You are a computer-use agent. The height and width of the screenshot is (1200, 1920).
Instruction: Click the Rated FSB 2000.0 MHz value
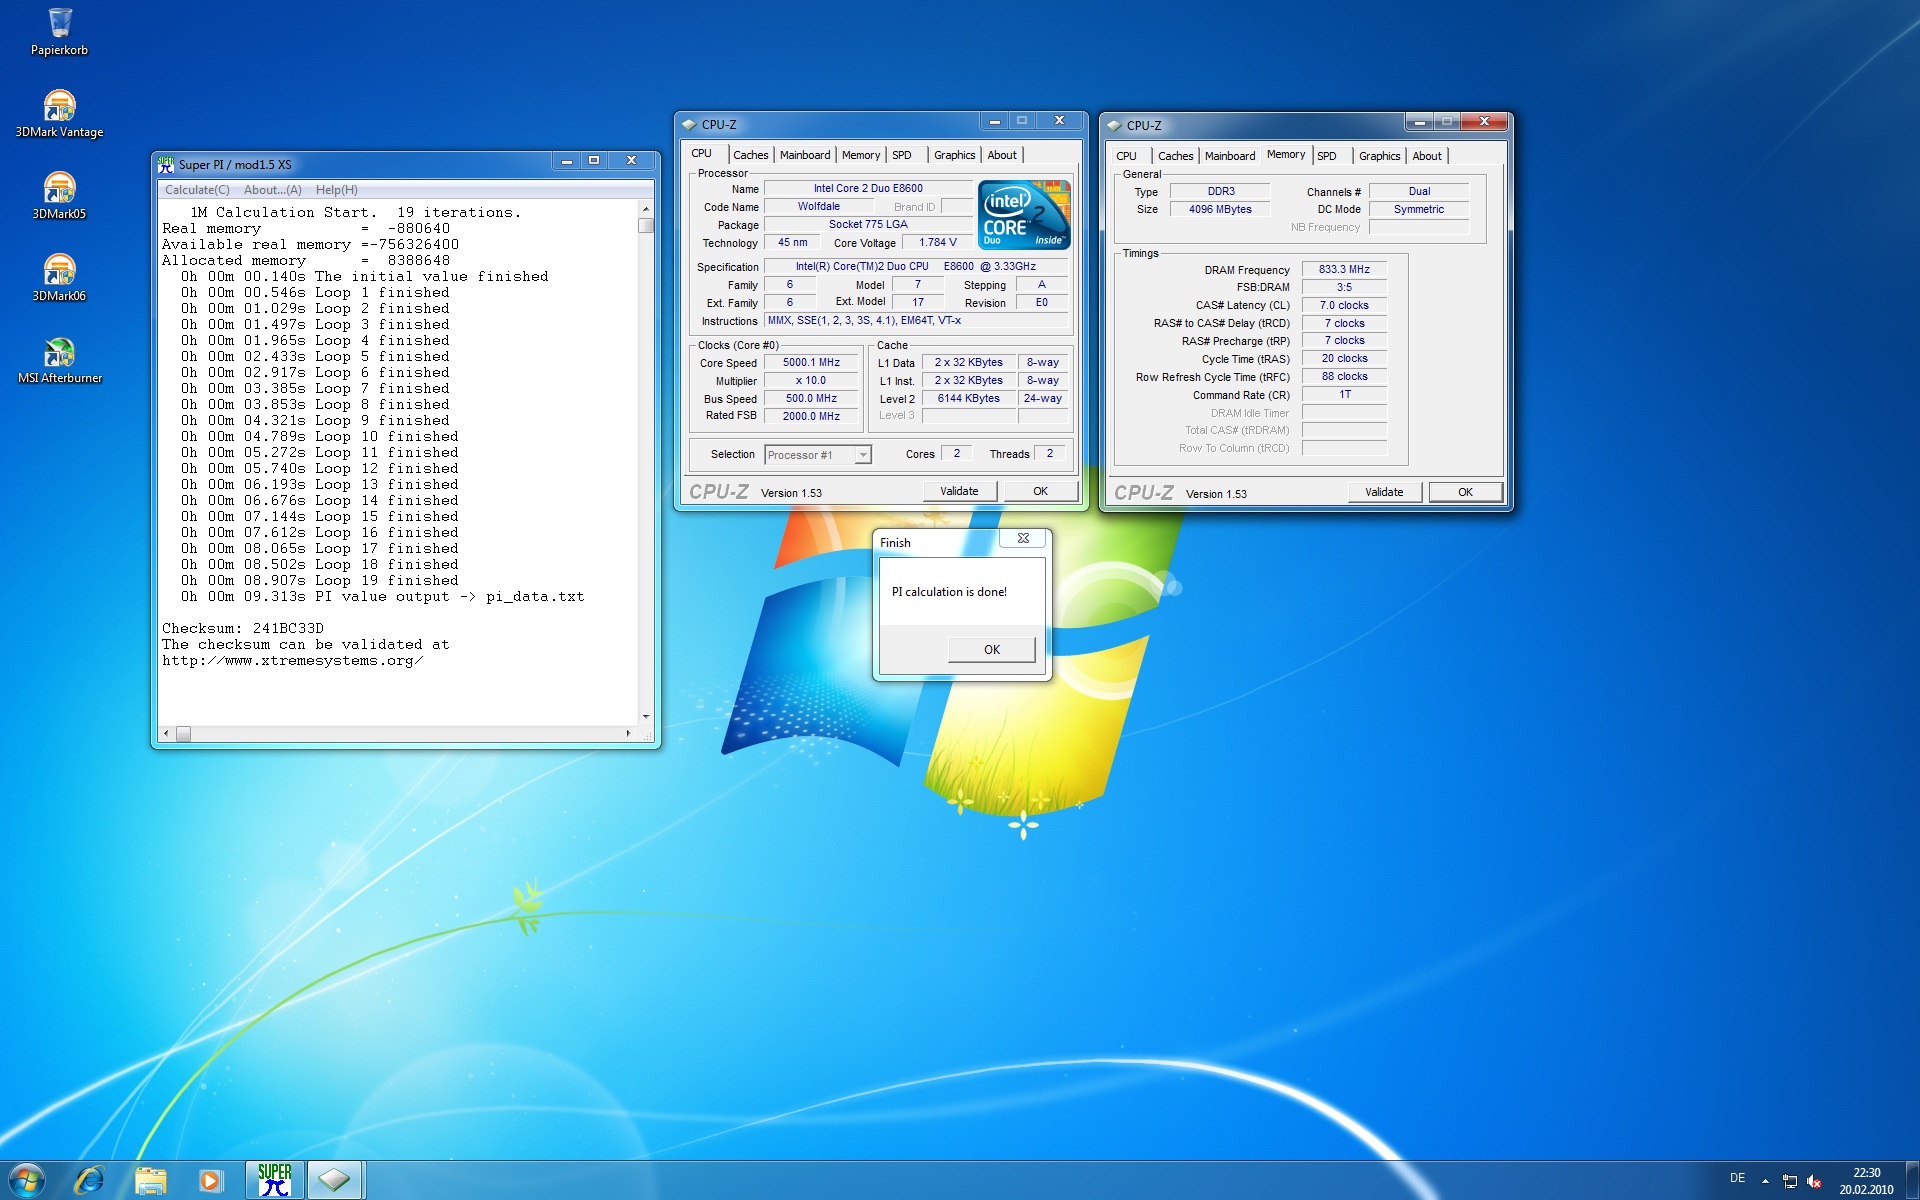tap(811, 417)
